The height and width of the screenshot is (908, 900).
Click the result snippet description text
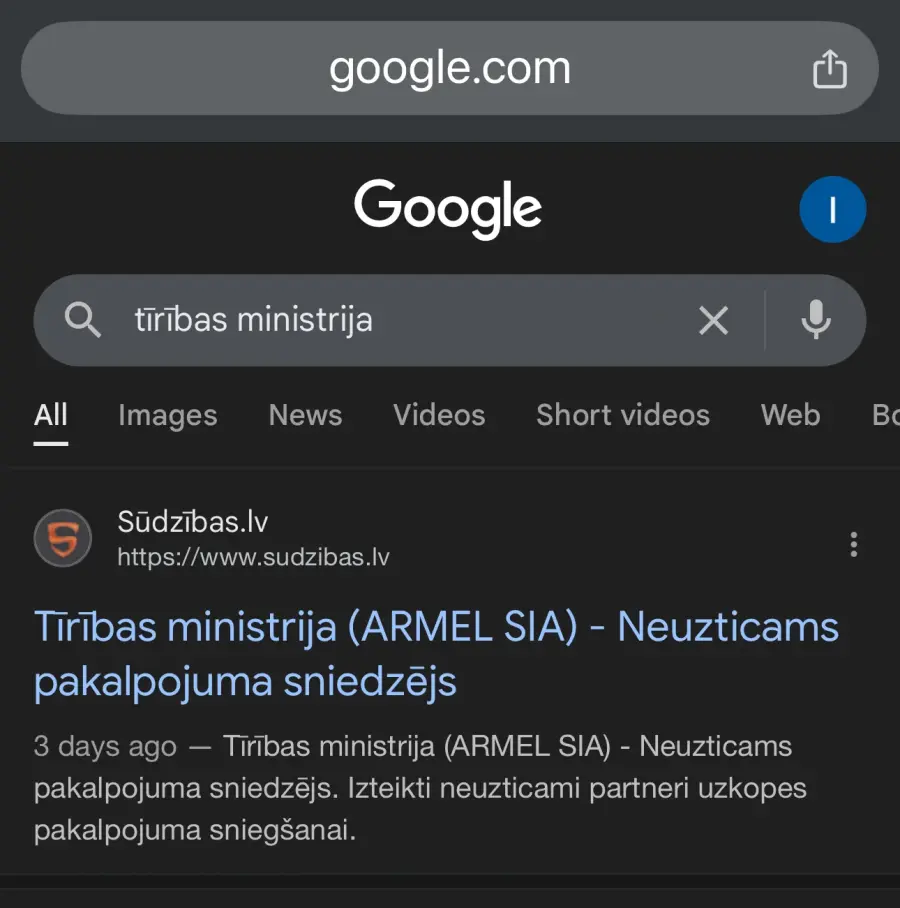[420, 788]
